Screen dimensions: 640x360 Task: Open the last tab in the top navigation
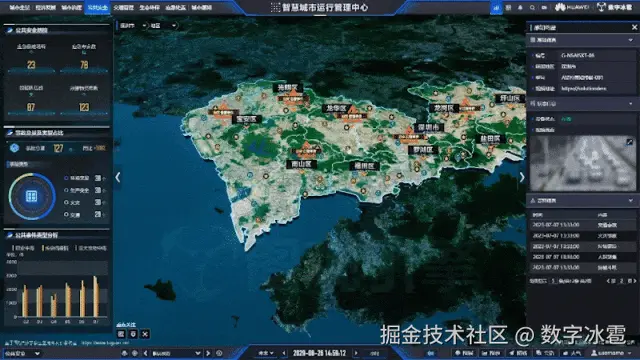pyautogui.click(x=202, y=7)
